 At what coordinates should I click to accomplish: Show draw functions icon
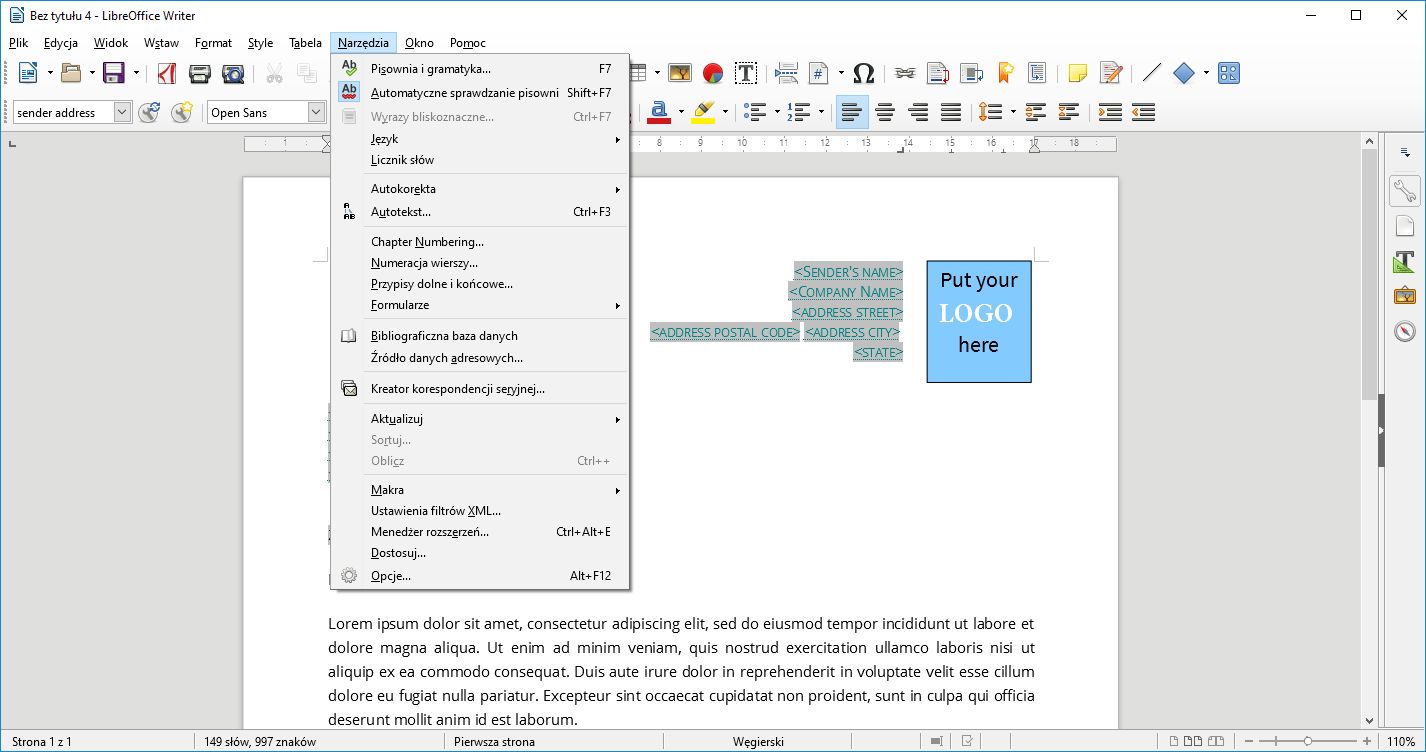click(1229, 73)
